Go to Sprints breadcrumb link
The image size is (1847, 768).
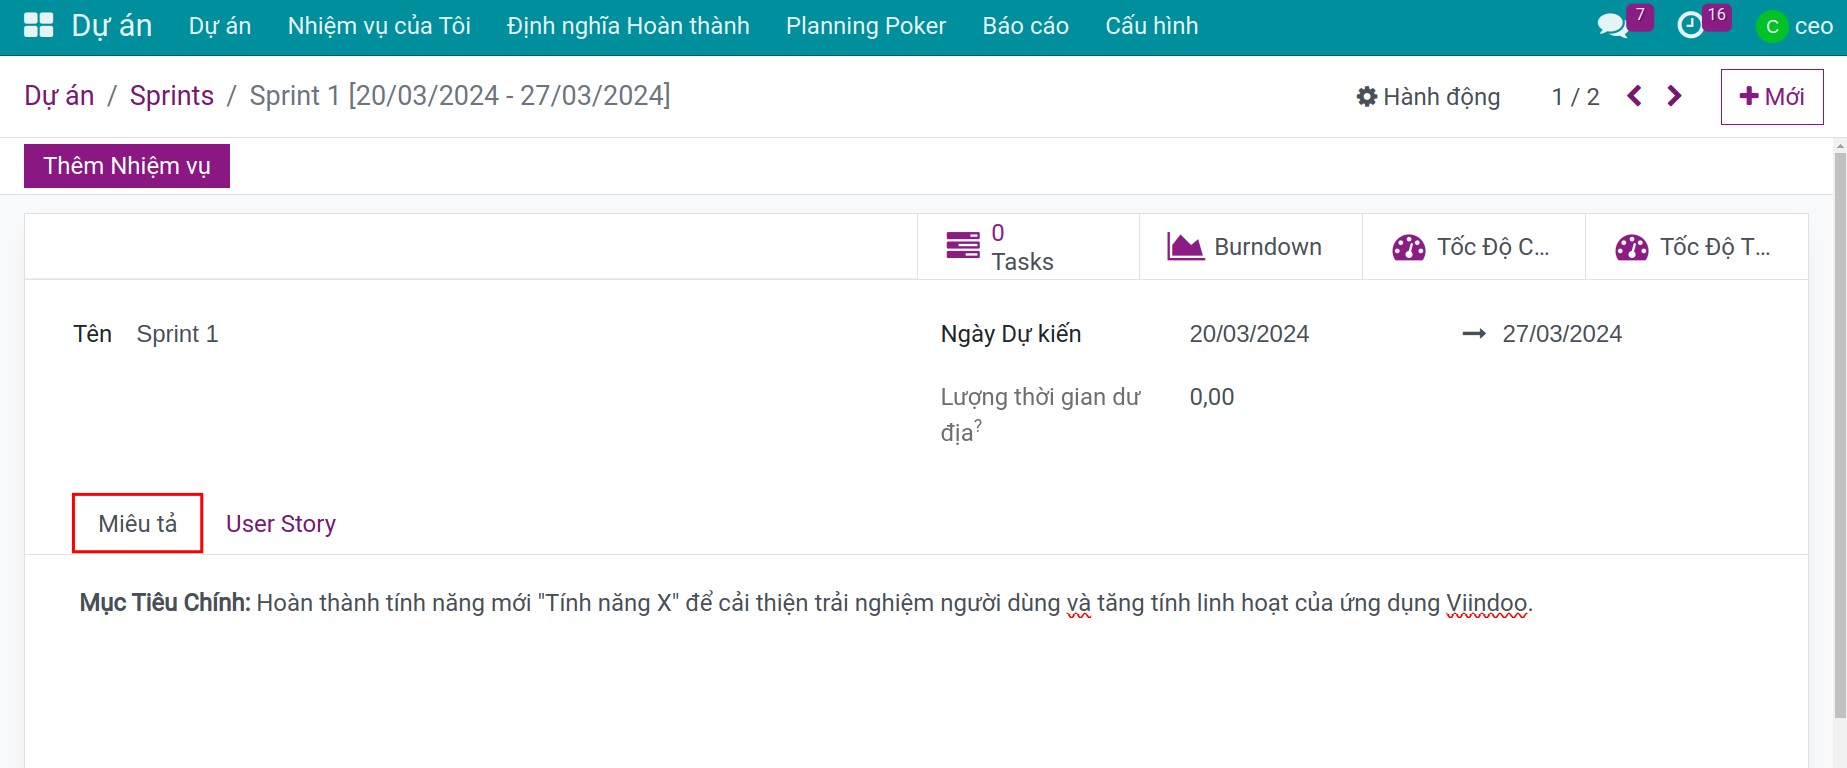172,96
